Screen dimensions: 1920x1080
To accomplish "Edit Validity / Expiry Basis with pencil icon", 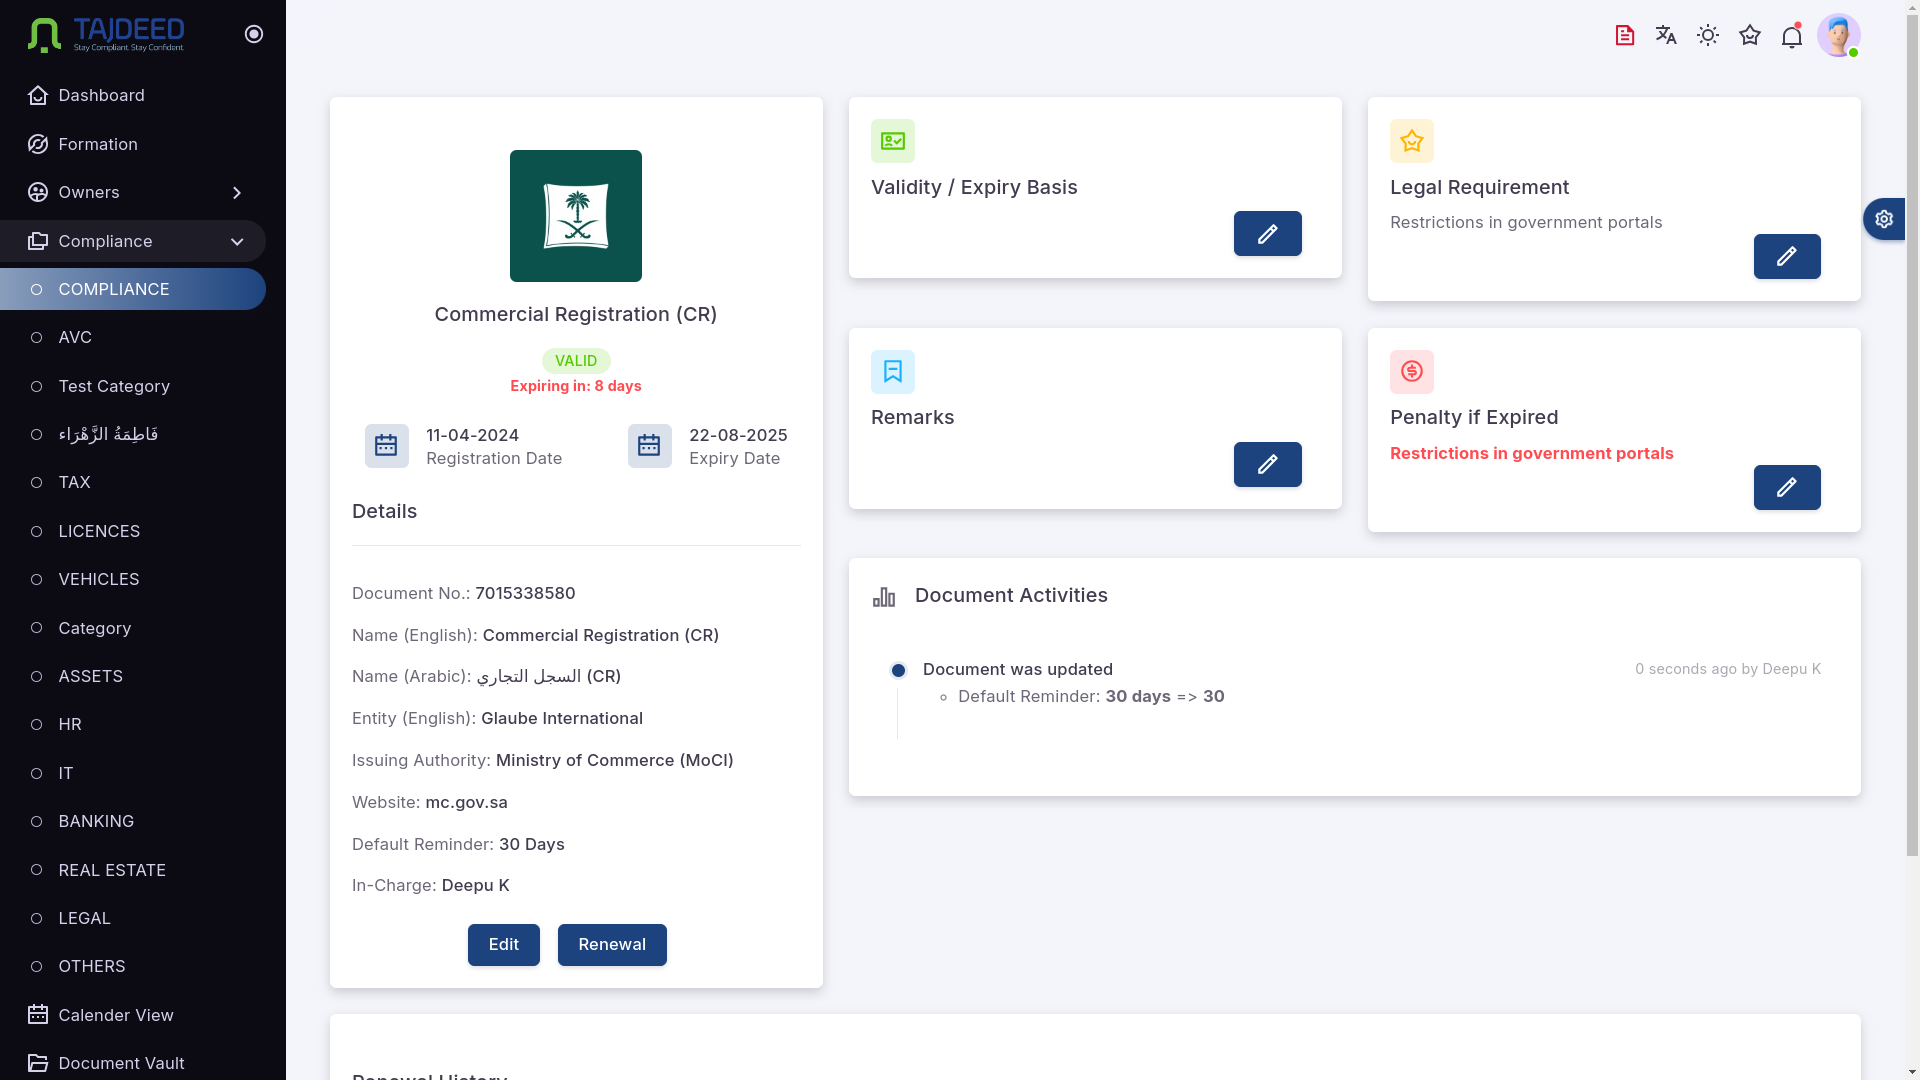I will [x=1267, y=233].
